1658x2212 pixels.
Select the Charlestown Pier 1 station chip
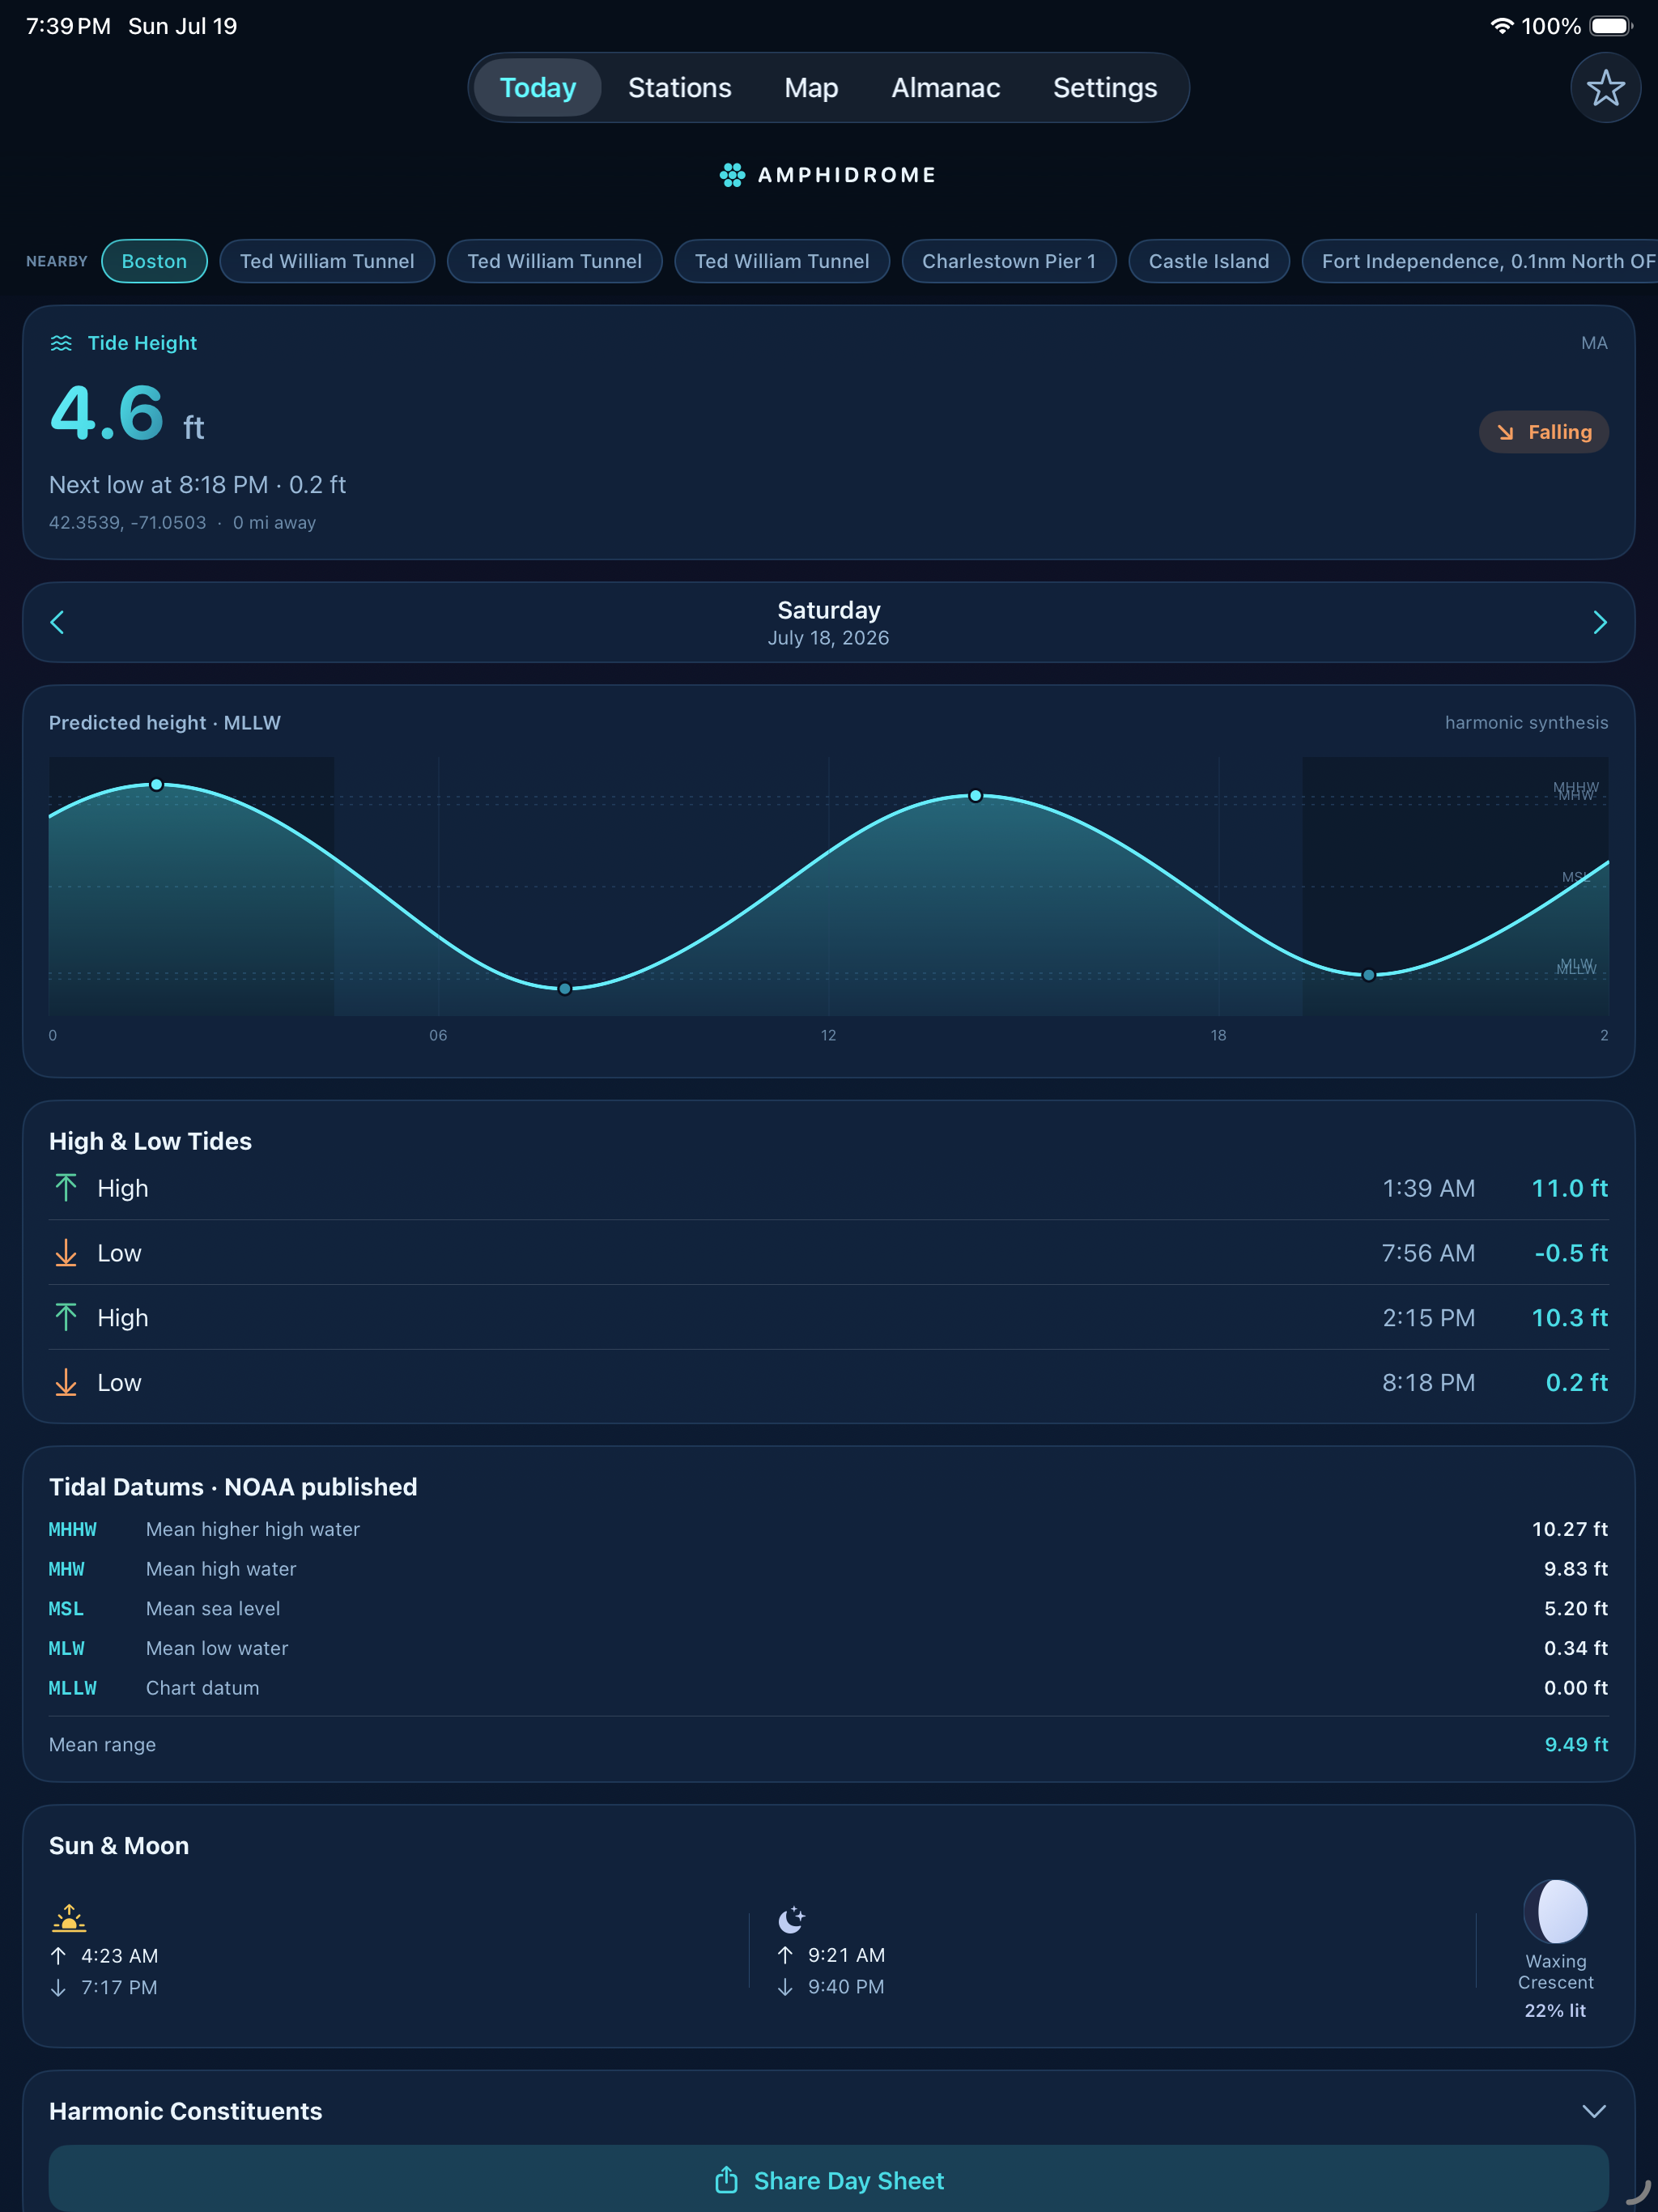[1009, 261]
